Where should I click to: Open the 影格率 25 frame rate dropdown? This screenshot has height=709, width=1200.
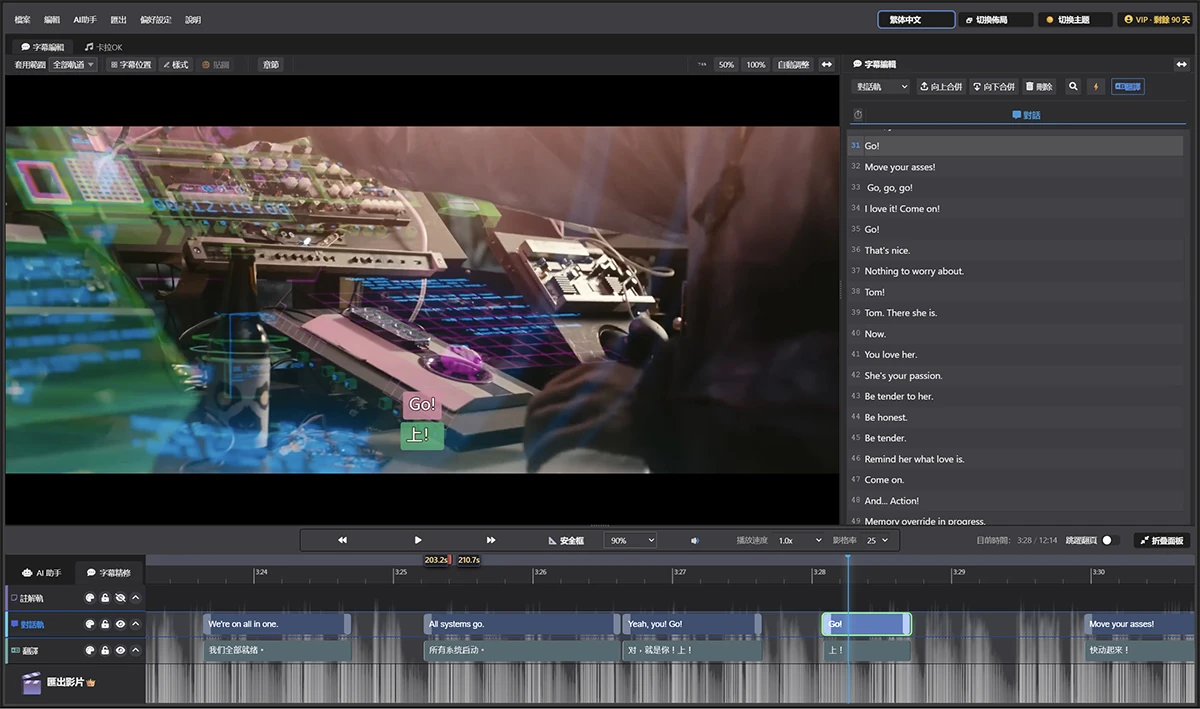(875, 540)
